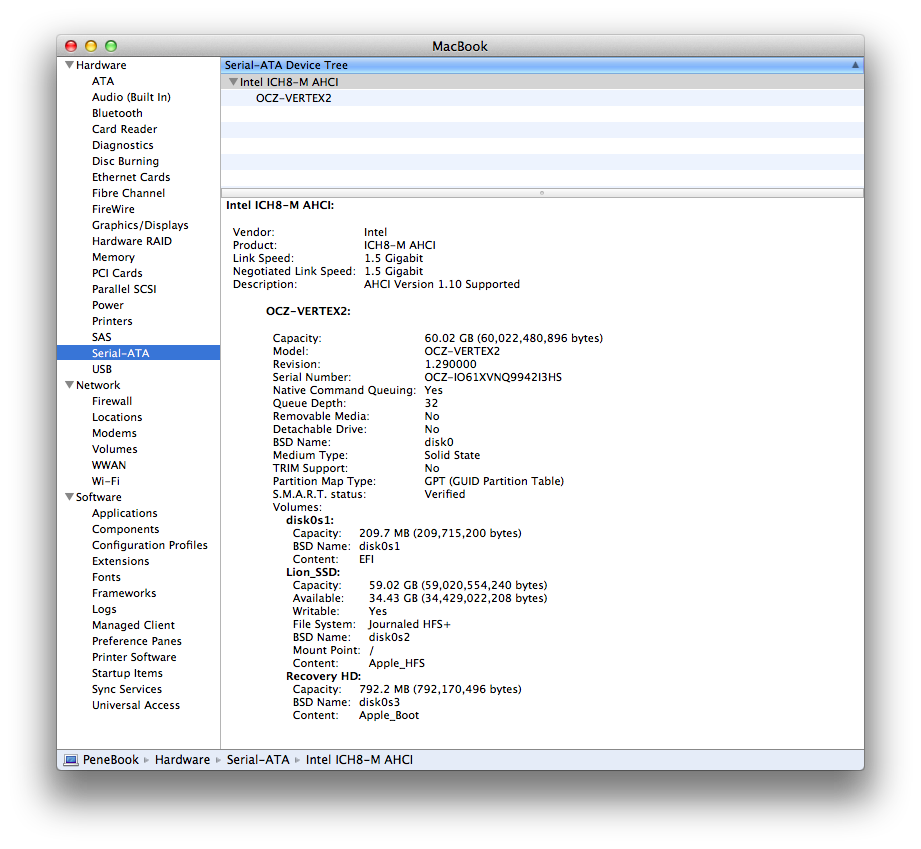The width and height of the screenshot is (921, 849).
Task: Select Components in the sidebar
Action: pyautogui.click(x=125, y=529)
